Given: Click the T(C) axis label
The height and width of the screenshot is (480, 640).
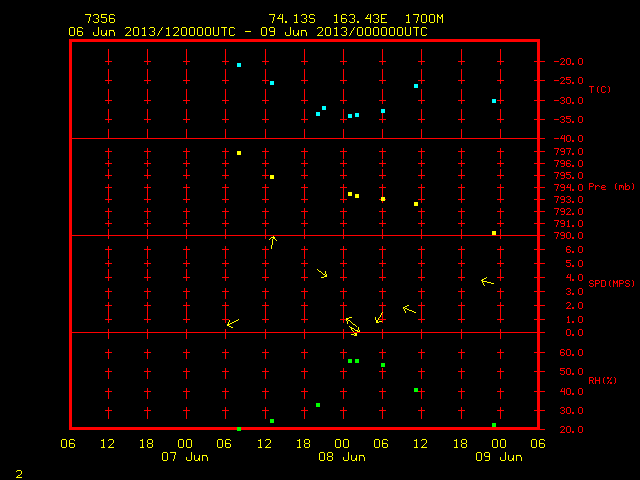Looking at the screenshot, I should [x=600, y=89].
